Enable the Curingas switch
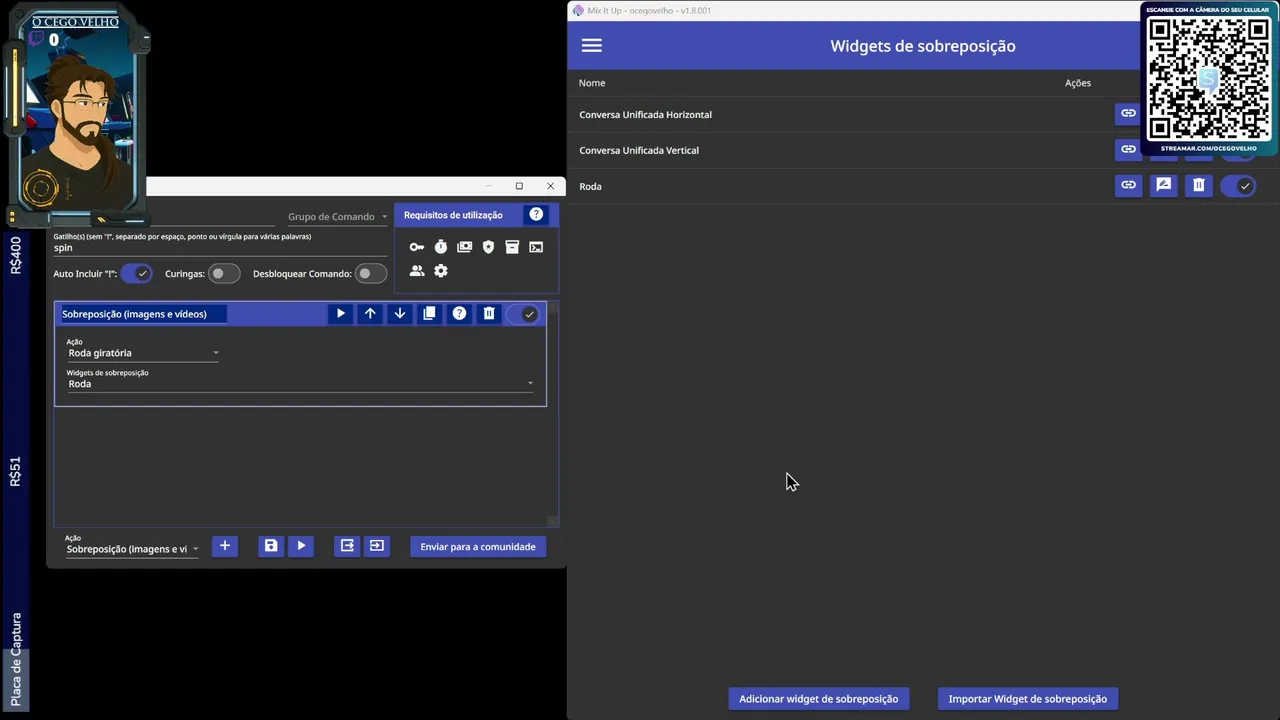The height and width of the screenshot is (720, 1280). coord(224,274)
